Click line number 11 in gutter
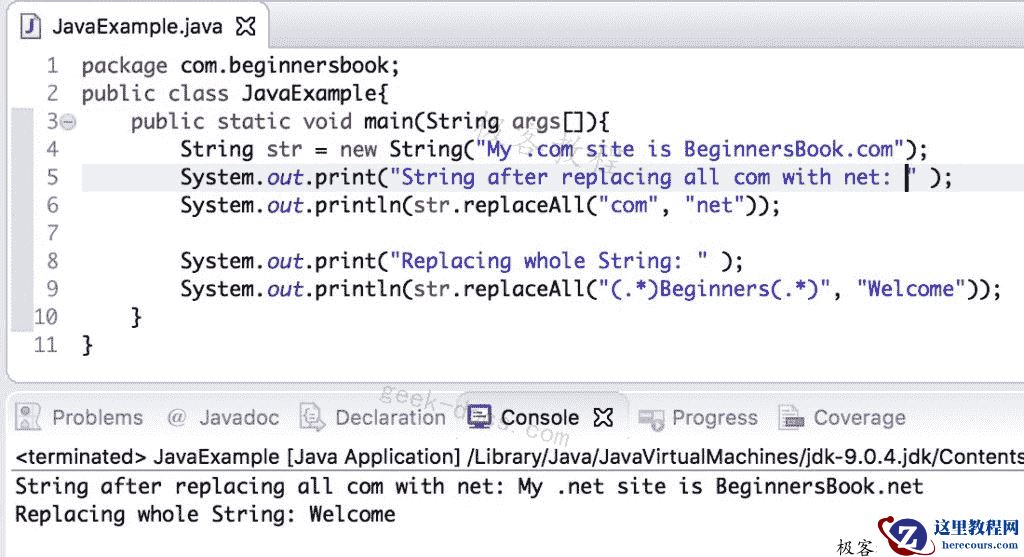 [x=46, y=345]
